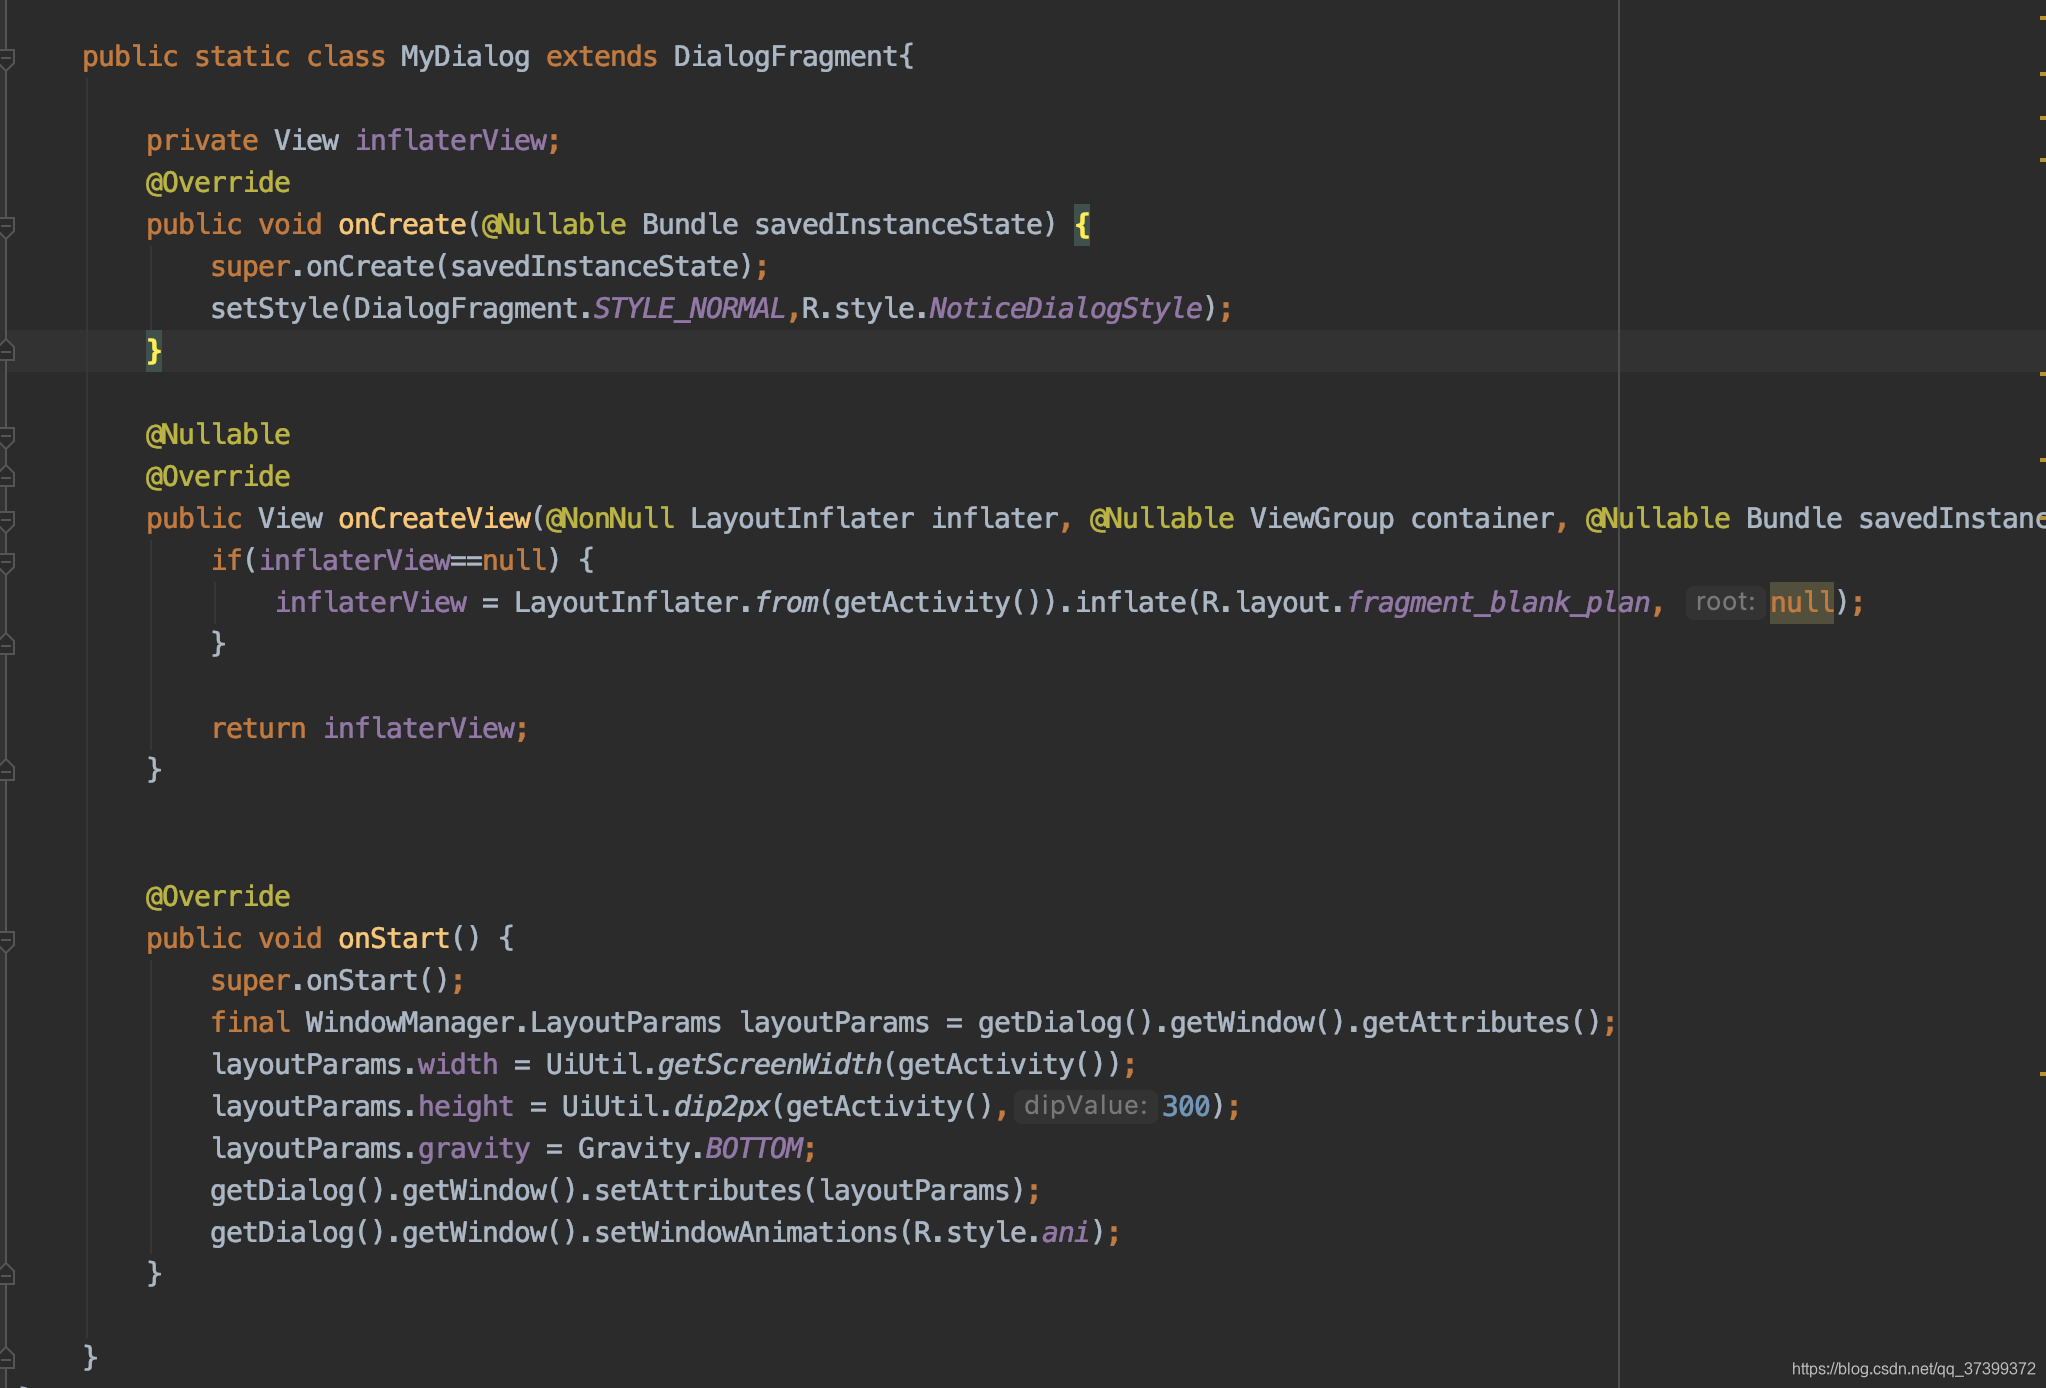
Task: Click the static keyword in class declaration
Action: [x=242, y=57]
